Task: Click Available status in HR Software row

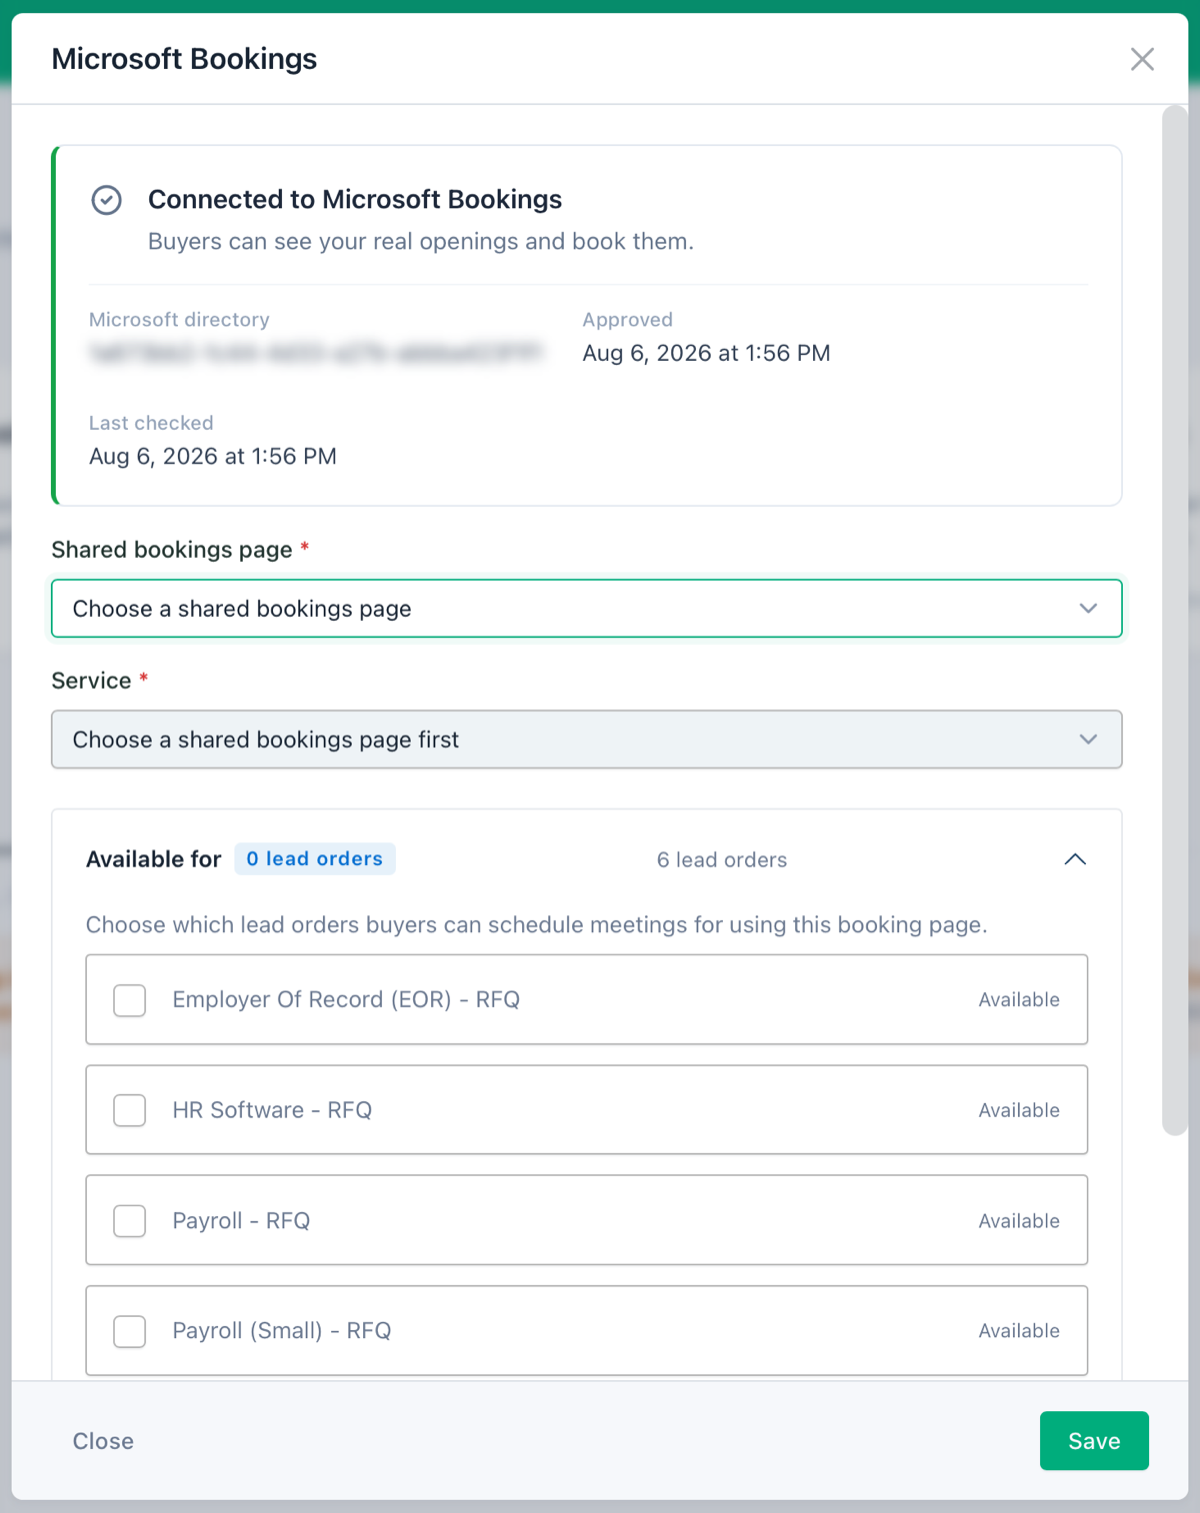Action: (1019, 1110)
